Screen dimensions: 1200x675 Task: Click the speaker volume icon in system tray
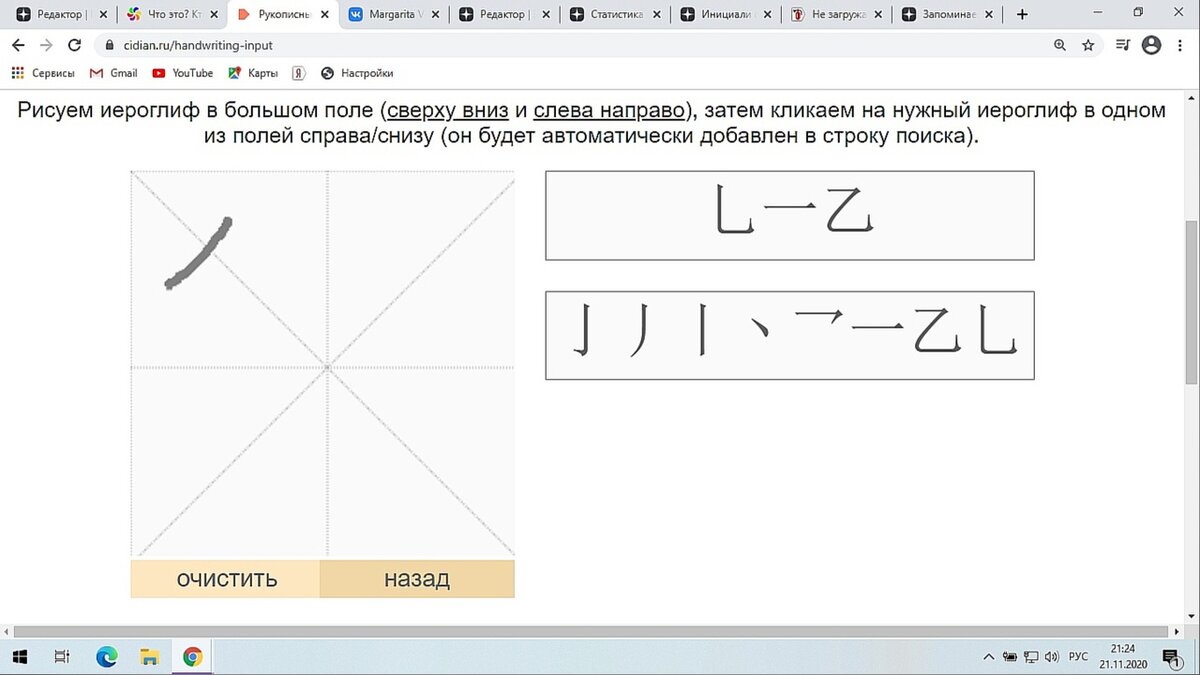point(1051,656)
